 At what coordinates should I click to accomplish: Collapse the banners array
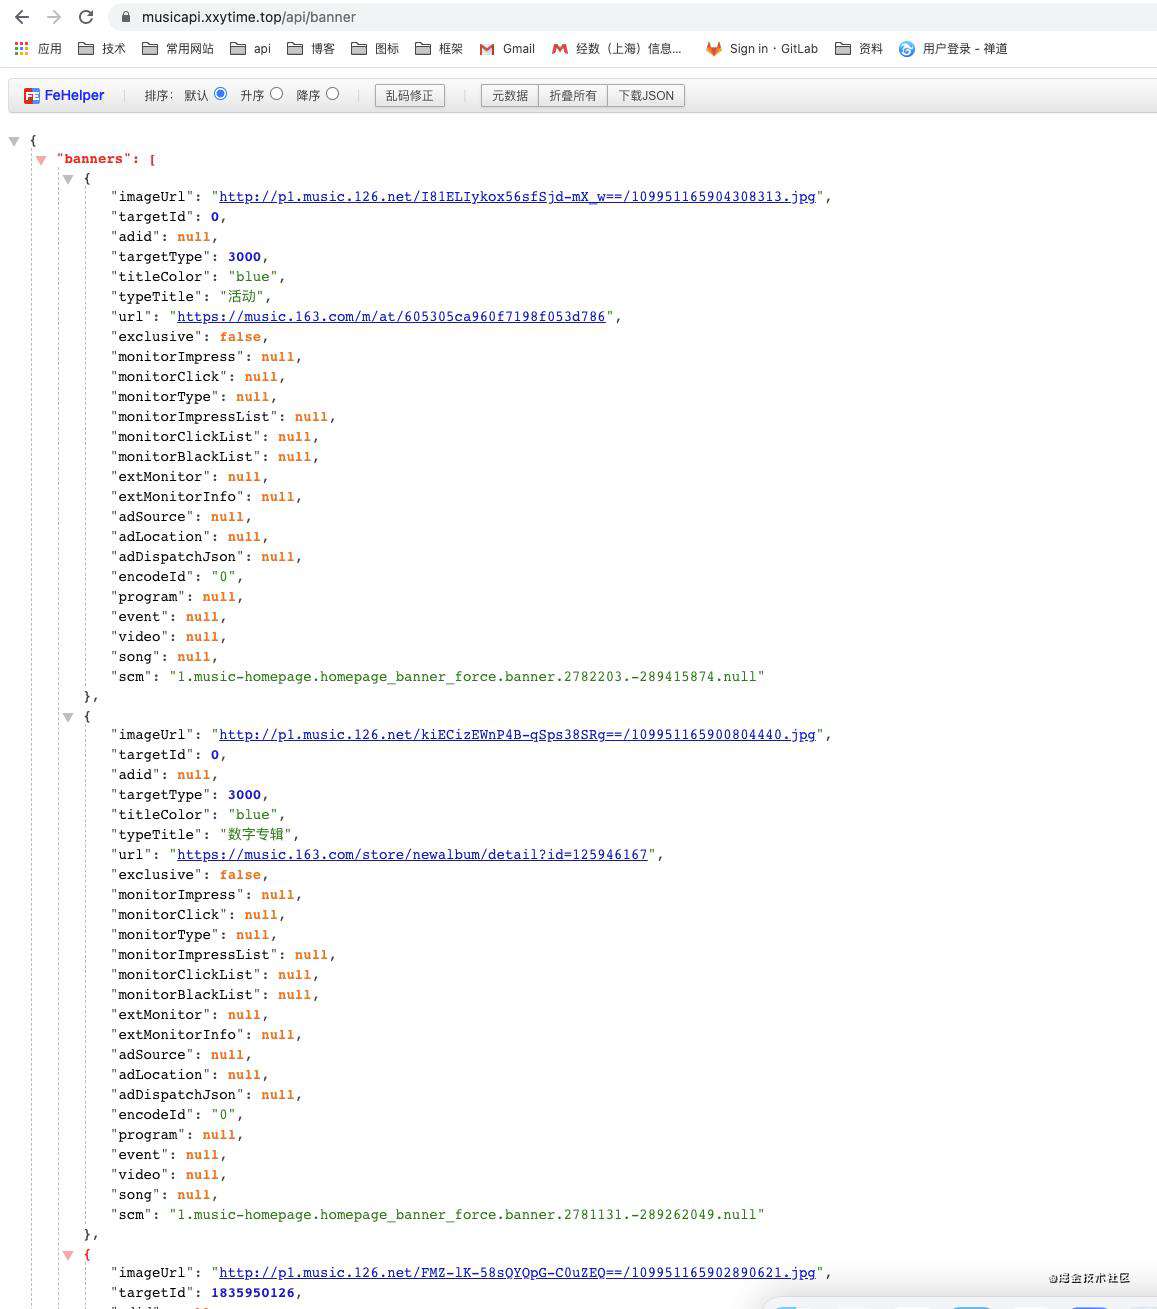[x=41, y=160]
